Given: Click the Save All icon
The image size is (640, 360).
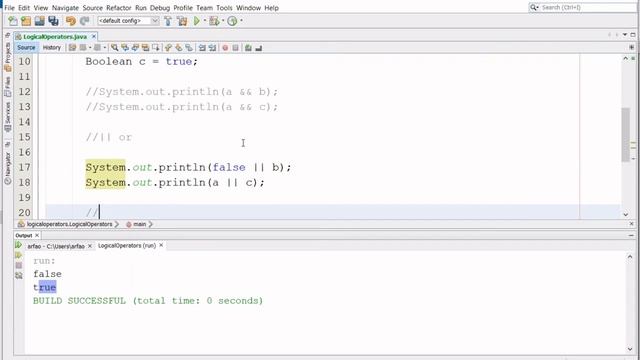Looking at the screenshot, I should coord(53,21).
